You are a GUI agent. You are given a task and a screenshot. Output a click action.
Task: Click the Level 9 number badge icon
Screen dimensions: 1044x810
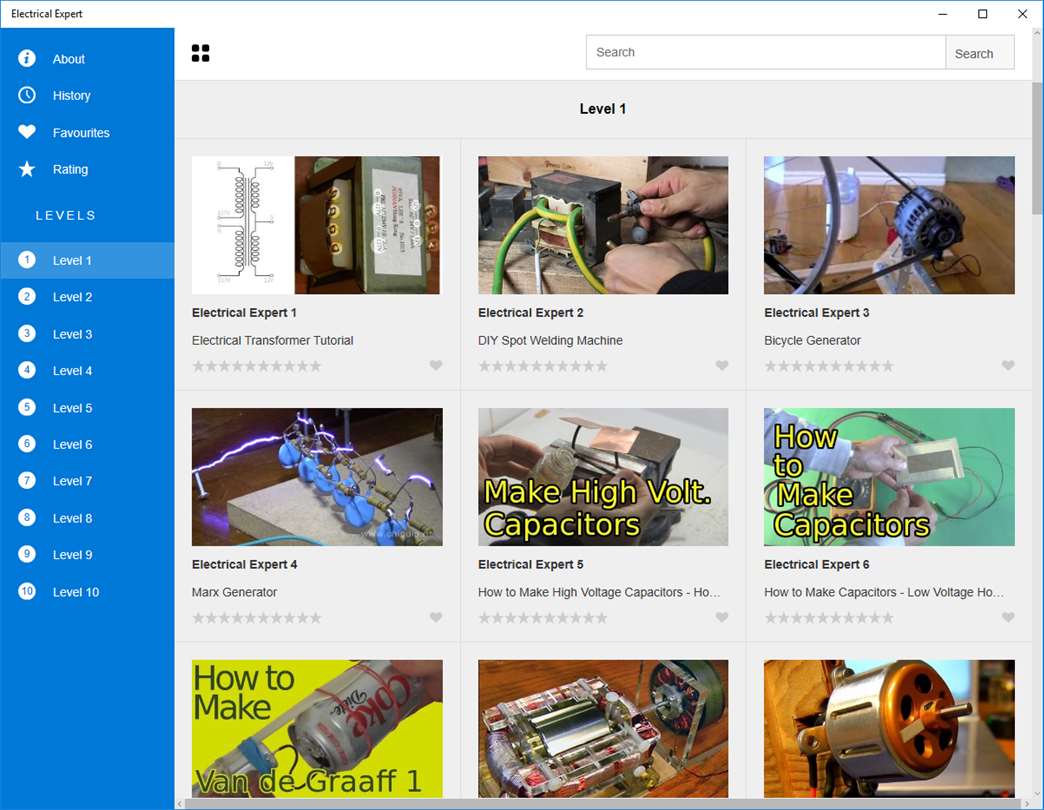pyautogui.click(x=27, y=554)
